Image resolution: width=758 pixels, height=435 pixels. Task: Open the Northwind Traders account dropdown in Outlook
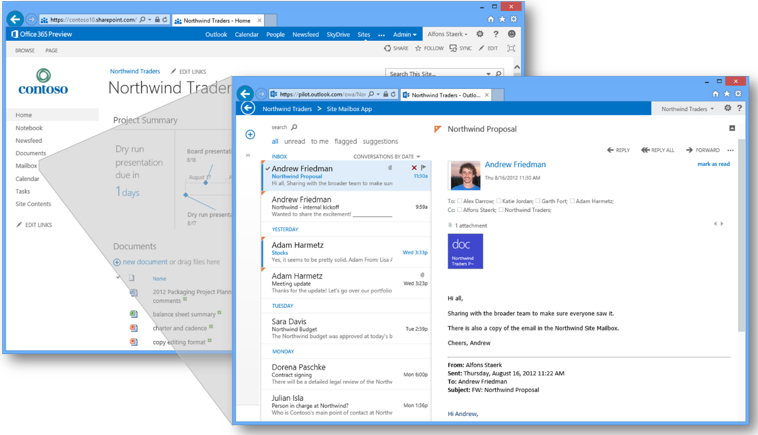coord(687,109)
